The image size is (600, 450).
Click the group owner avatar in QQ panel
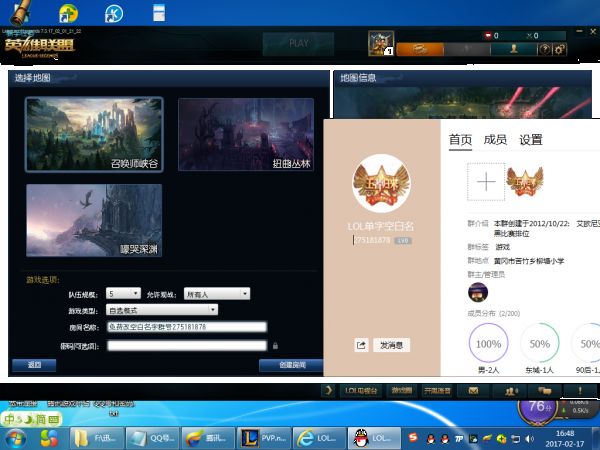click(x=478, y=292)
